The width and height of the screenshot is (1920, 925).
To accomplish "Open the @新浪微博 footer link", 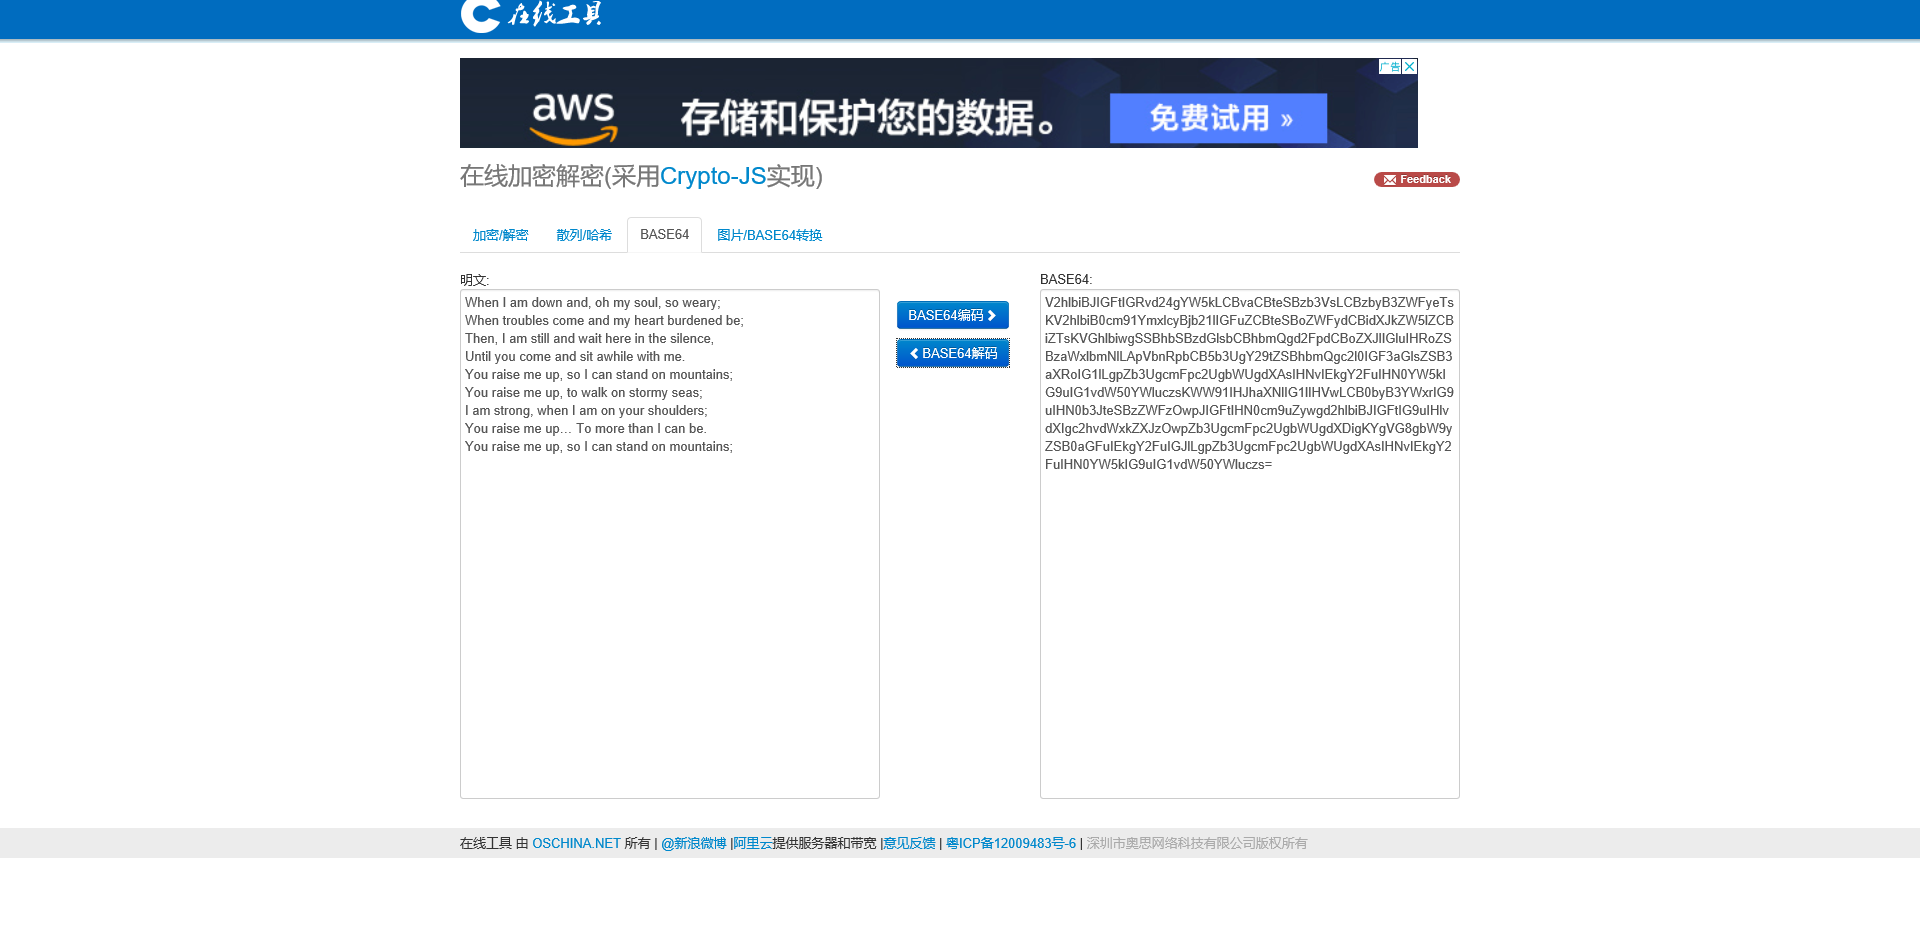I will pos(693,843).
